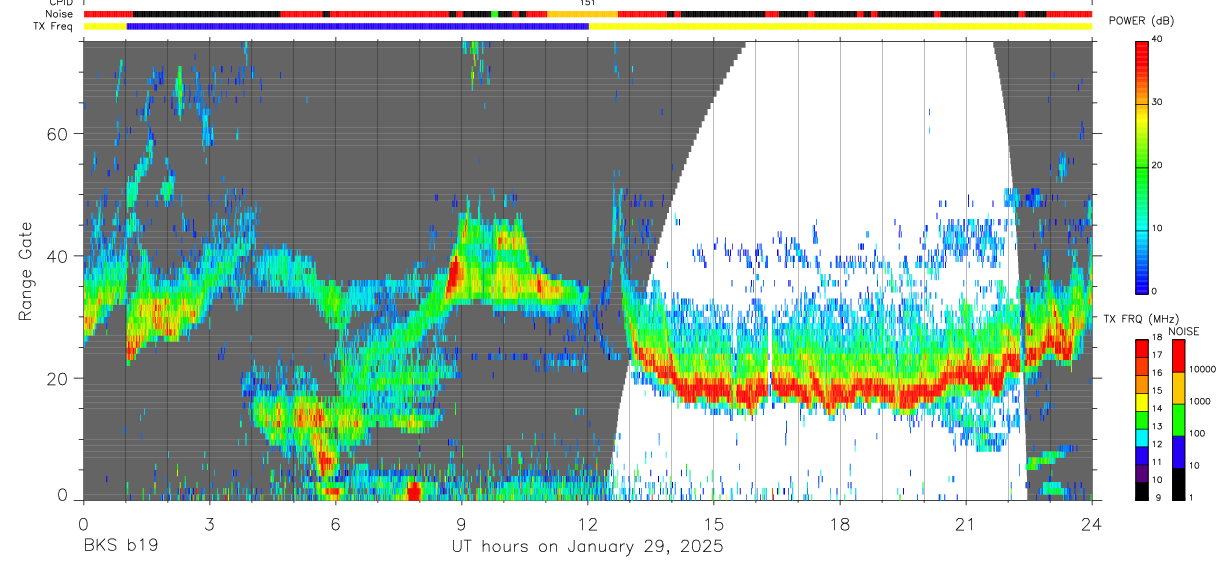This screenshot has width=1228, height=567.
Task: Click hour tick label '9' on time axis
Action: [461, 524]
